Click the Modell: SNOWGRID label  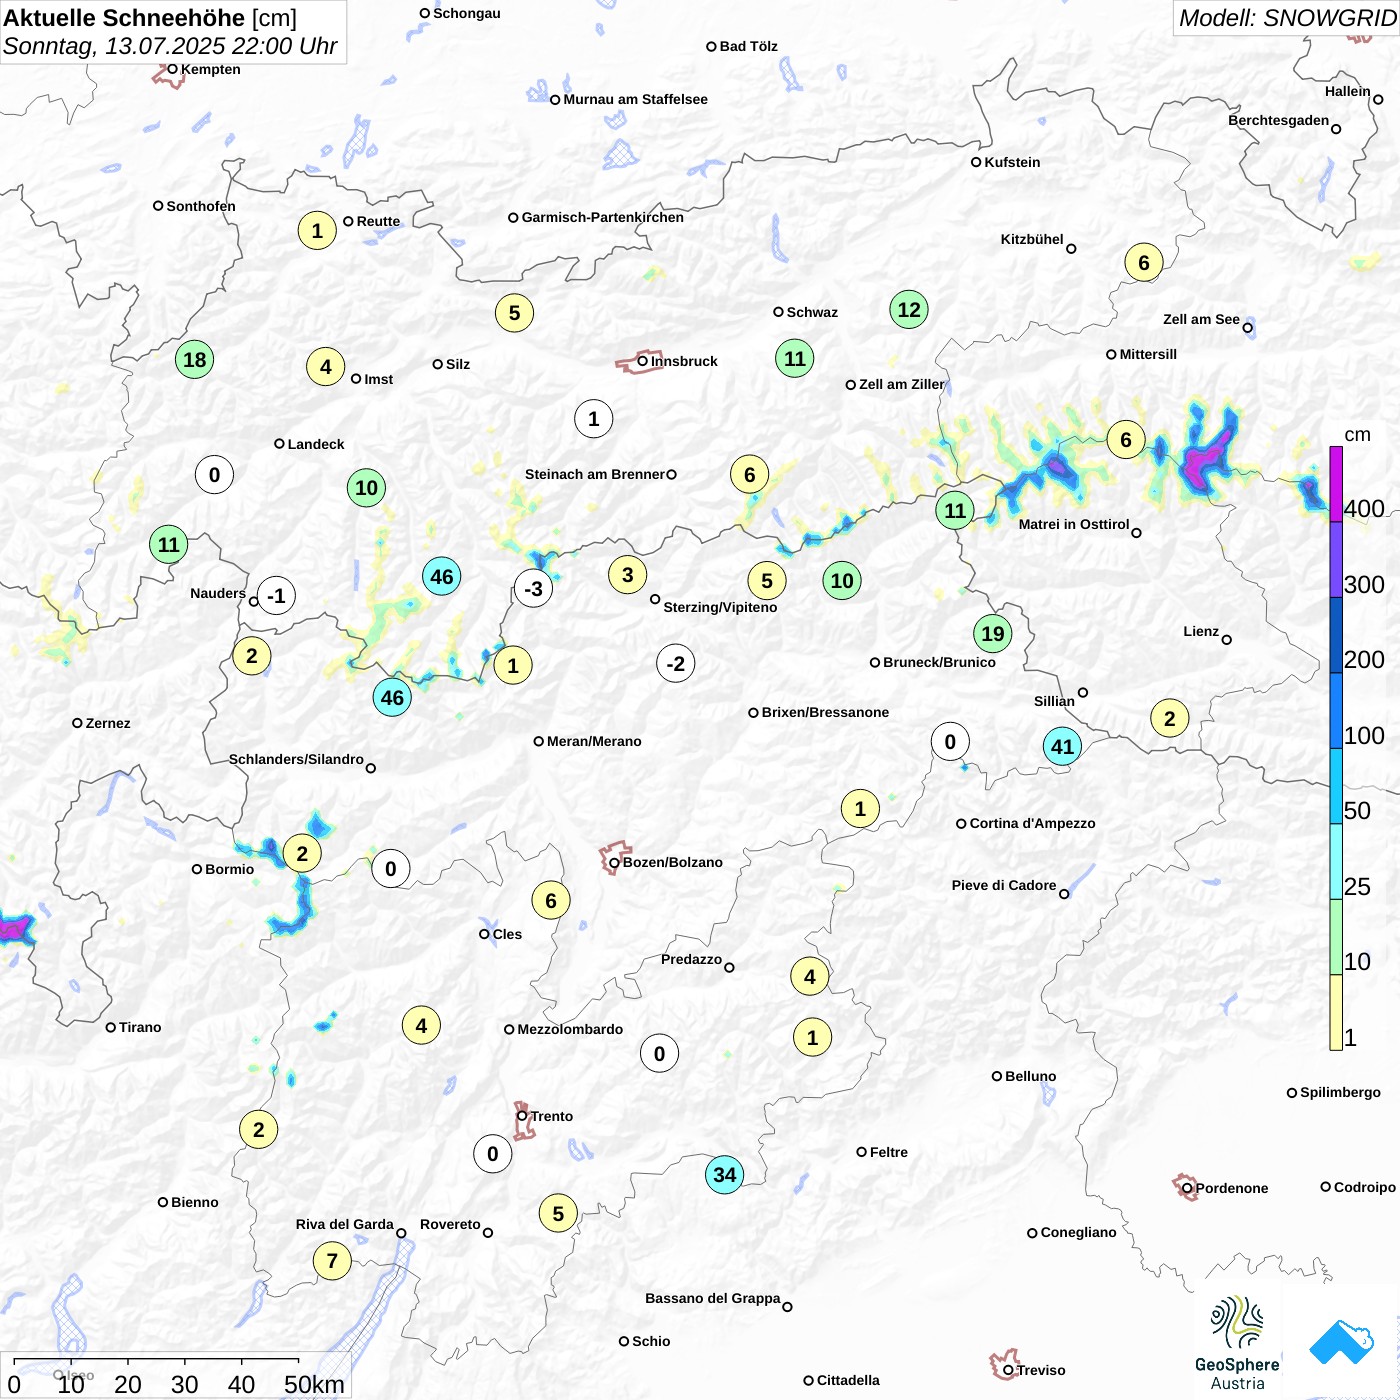(x=1287, y=18)
